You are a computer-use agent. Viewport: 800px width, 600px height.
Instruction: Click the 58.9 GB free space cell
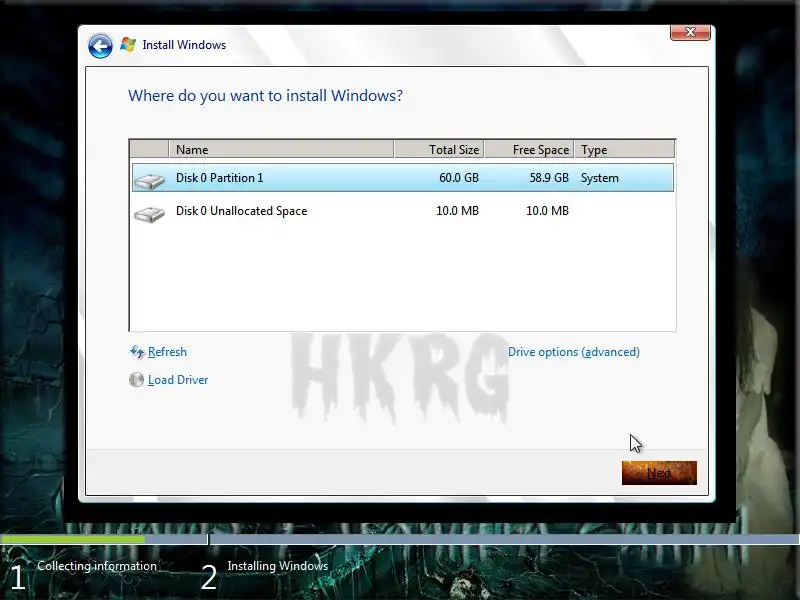(549, 178)
